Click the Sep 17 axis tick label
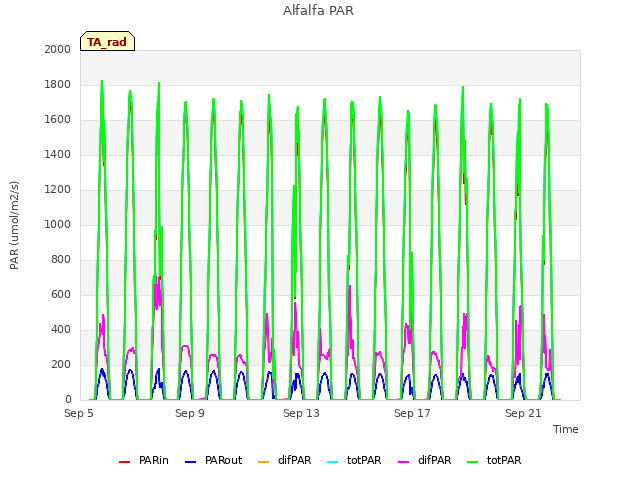 [412, 413]
